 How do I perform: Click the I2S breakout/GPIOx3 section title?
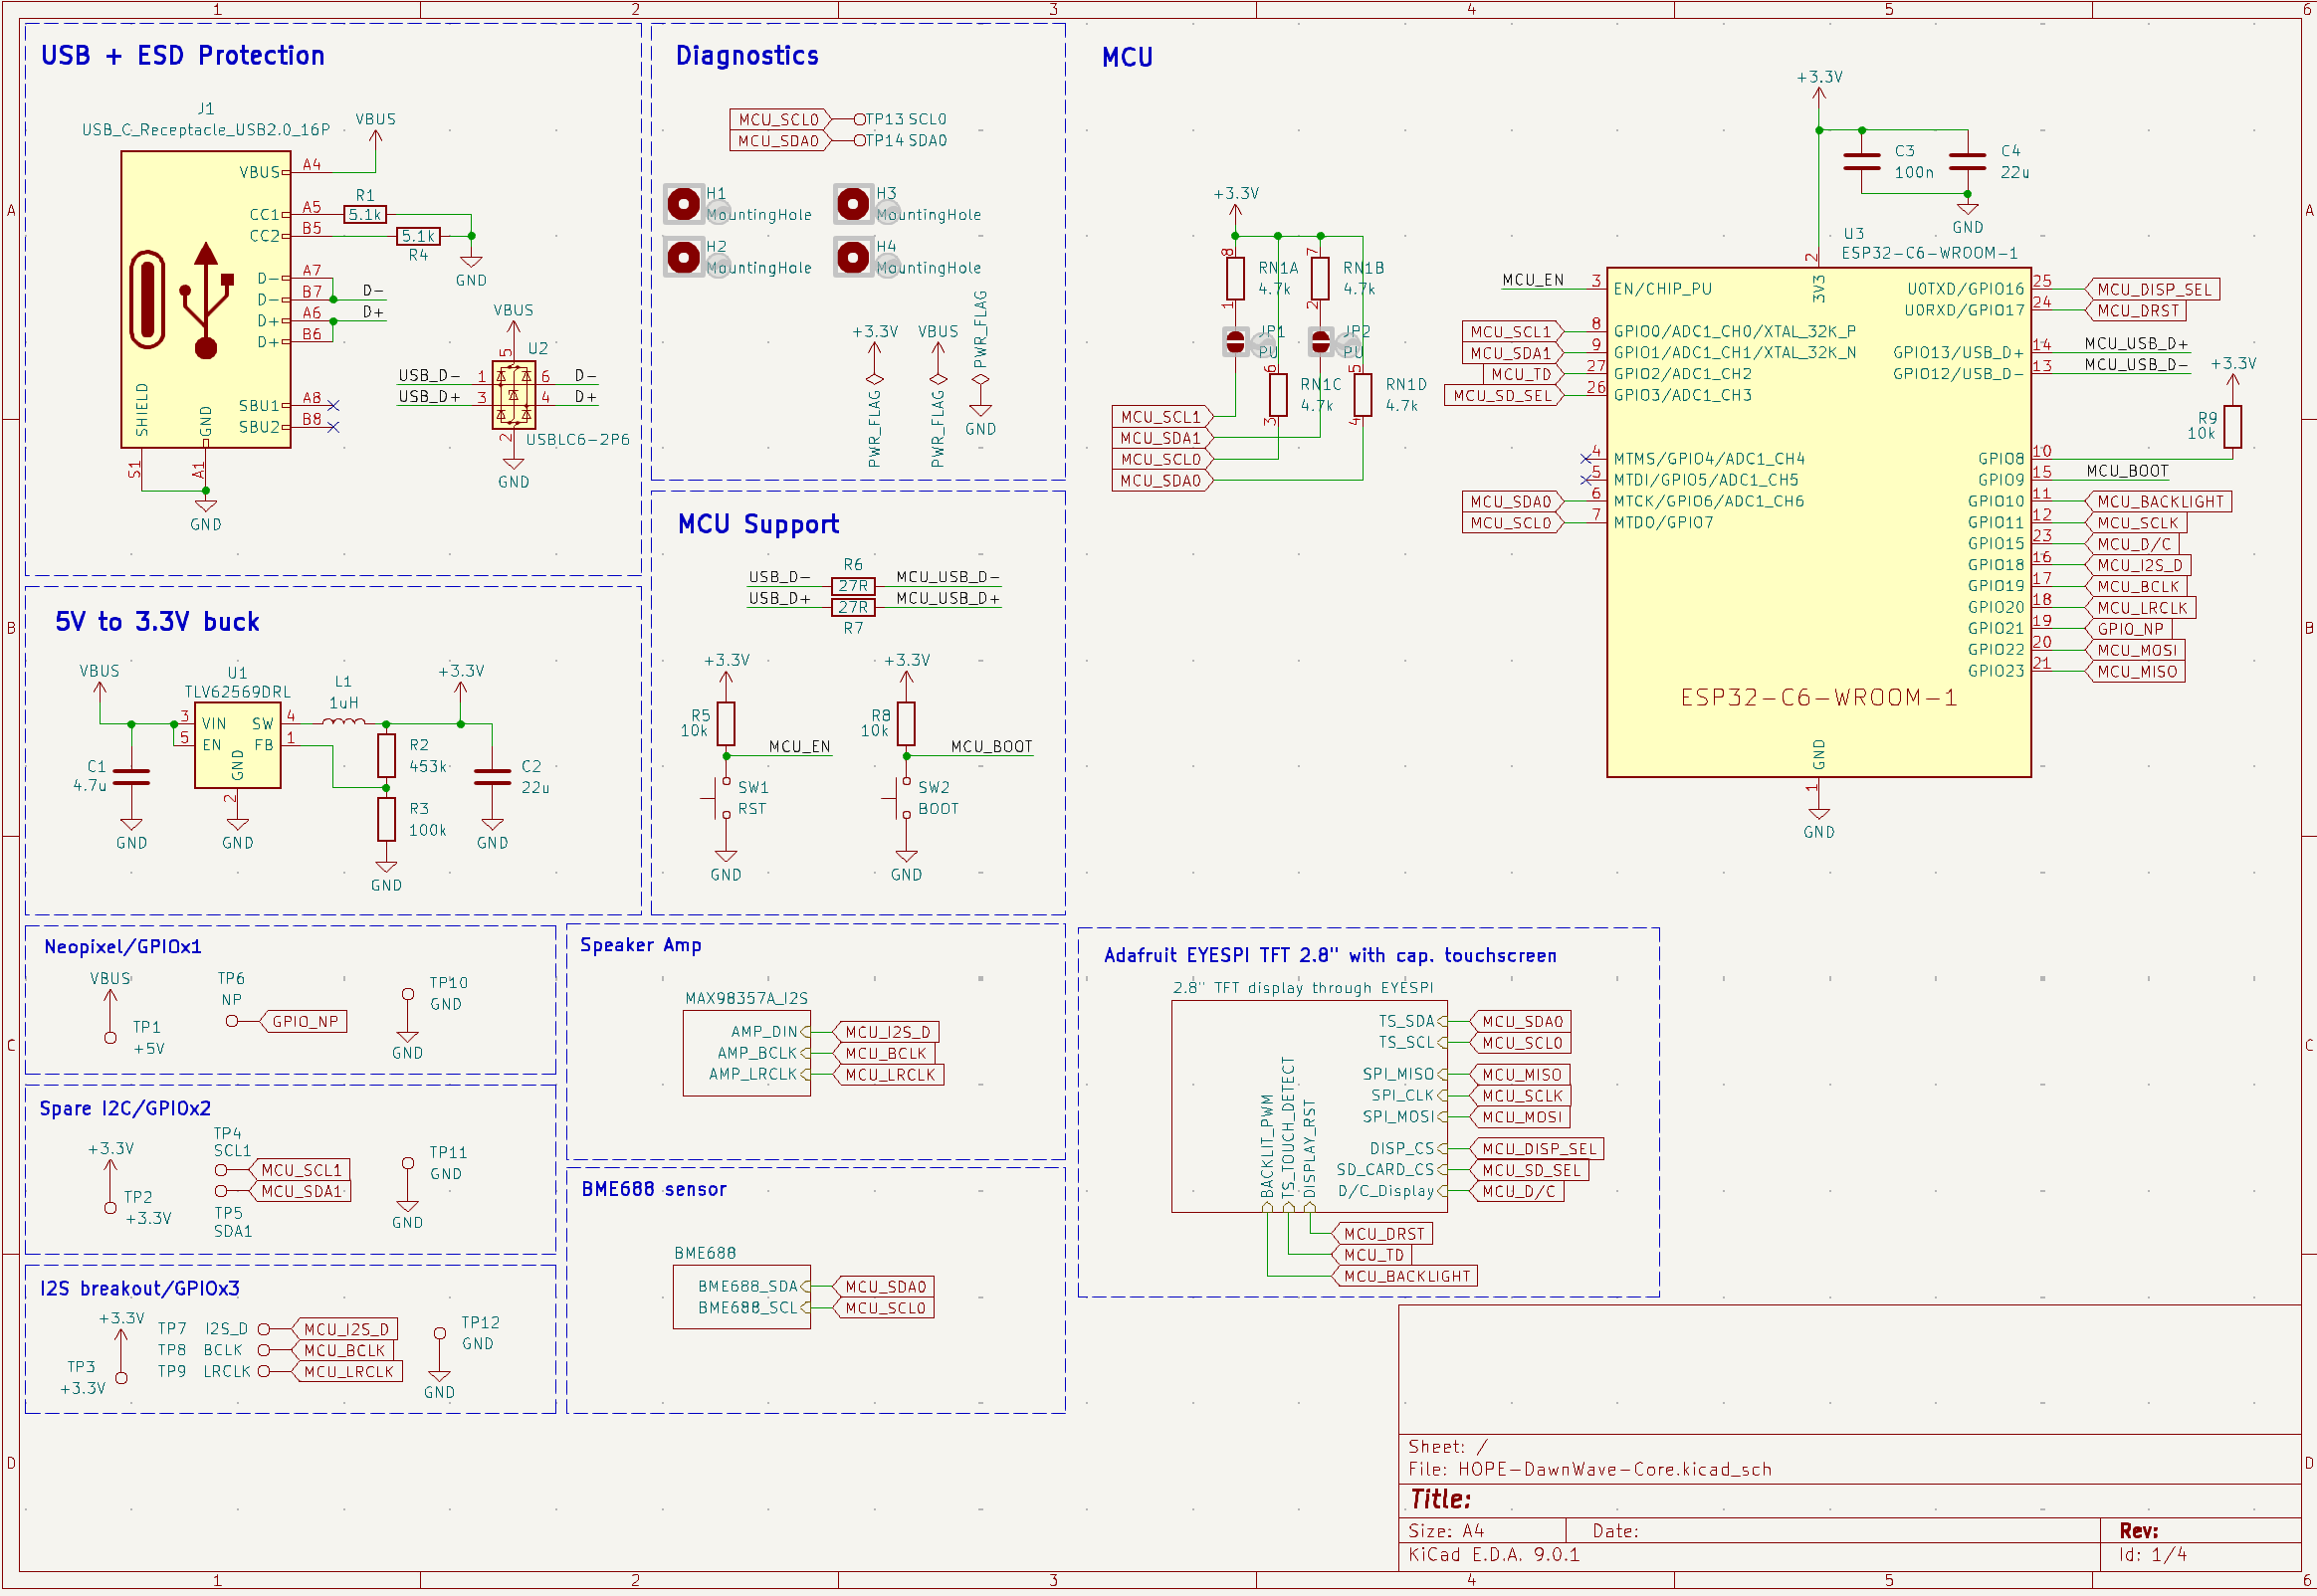[140, 1289]
